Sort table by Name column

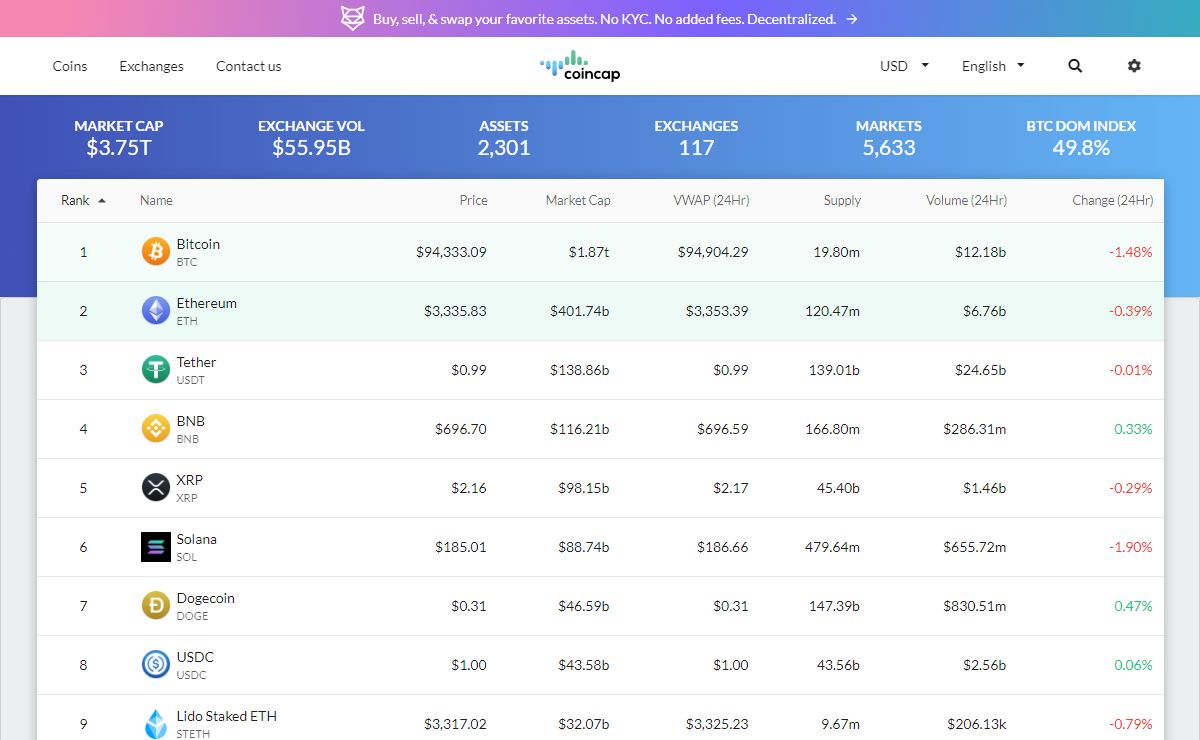click(156, 200)
